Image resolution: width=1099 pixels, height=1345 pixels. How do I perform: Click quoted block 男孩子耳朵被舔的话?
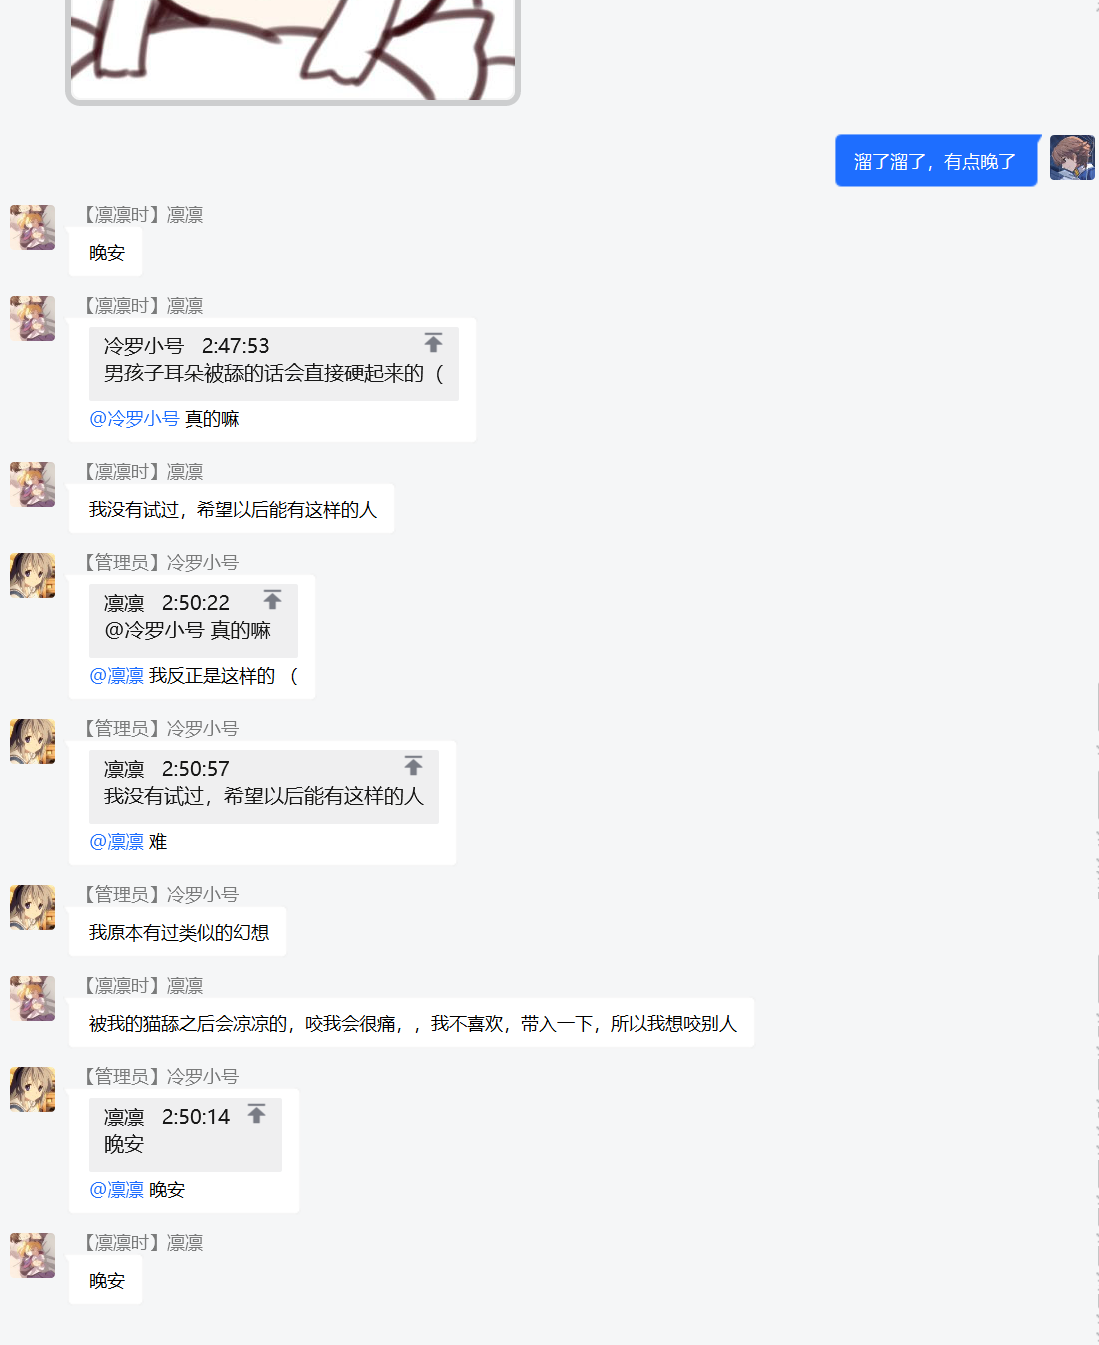[x=274, y=364]
